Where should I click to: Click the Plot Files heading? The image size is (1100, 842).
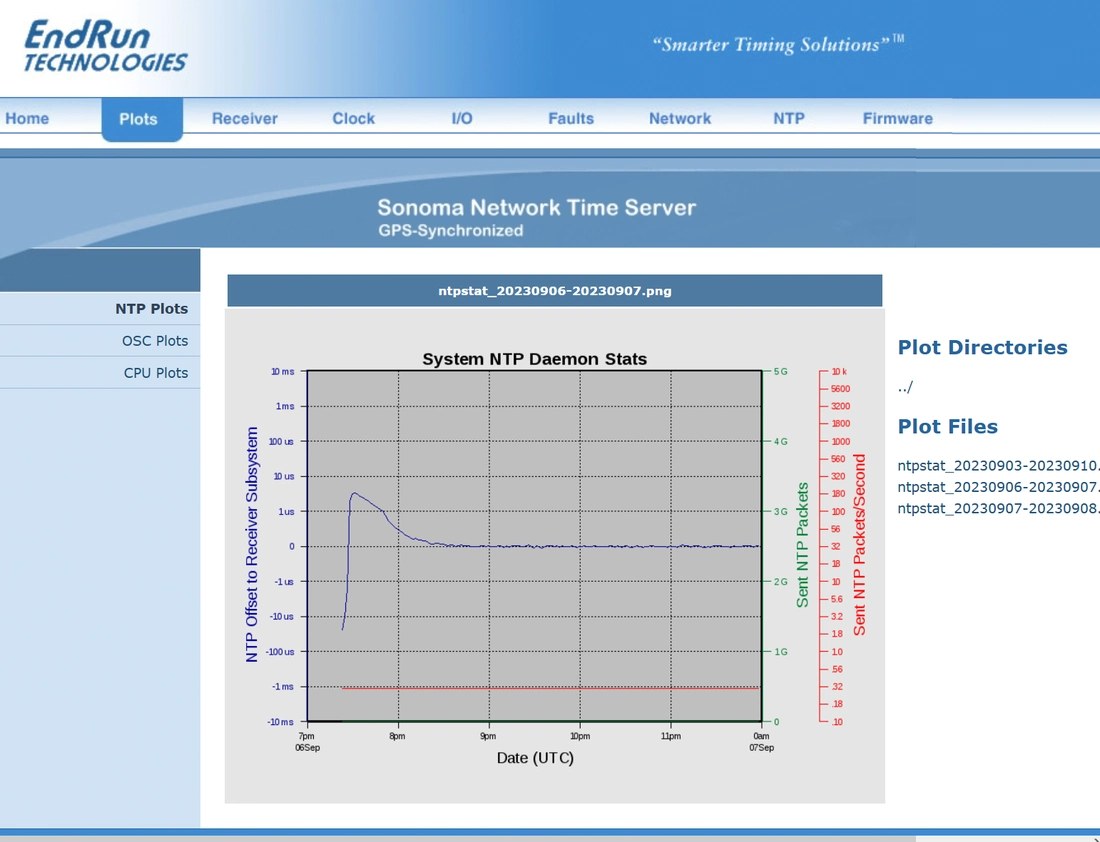pos(948,427)
